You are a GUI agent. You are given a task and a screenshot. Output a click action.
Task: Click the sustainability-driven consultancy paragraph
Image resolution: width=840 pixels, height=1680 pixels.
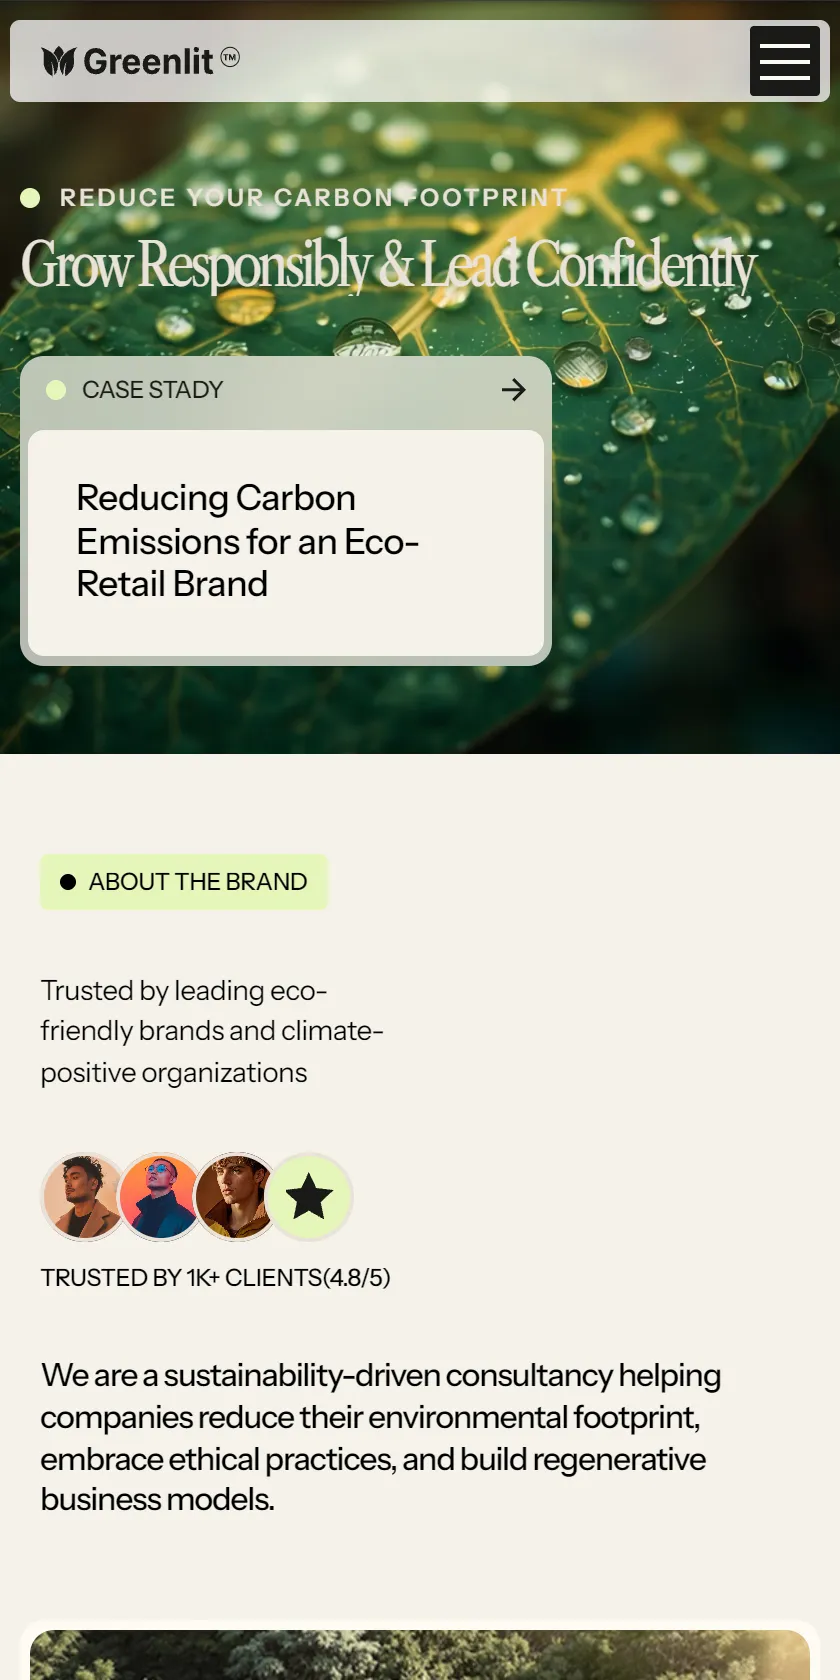pyautogui.click(x=380, y=1437)
